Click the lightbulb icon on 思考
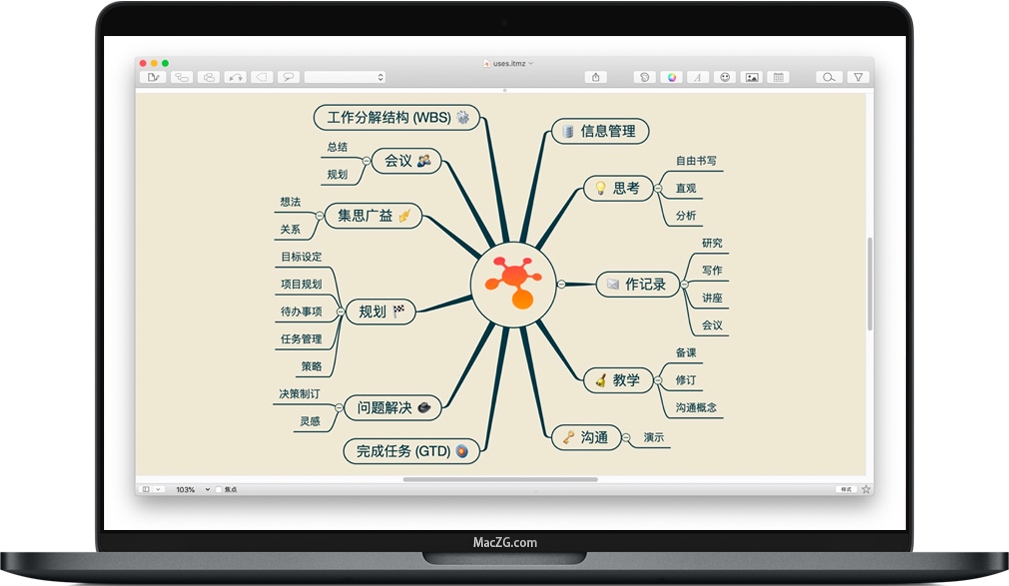Screen dimensions: 1009x586 click(x=600, y=188)
